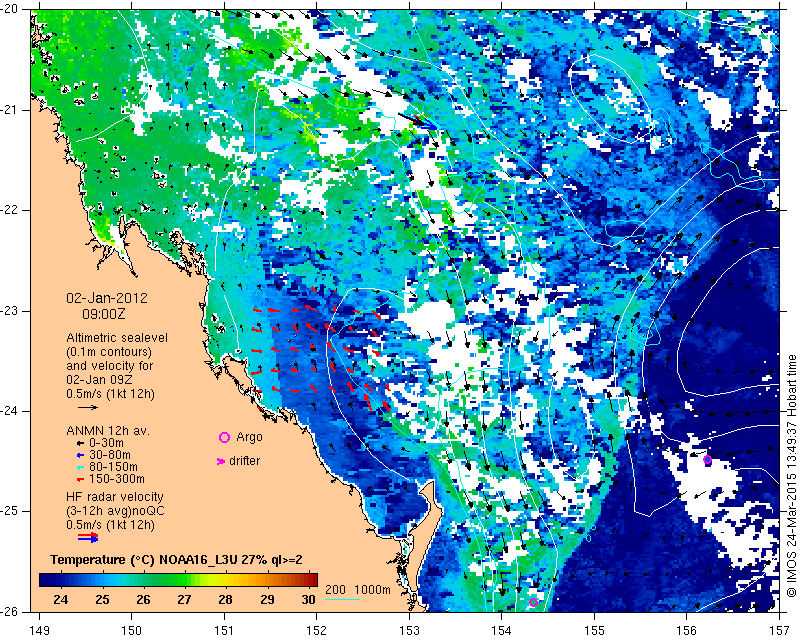Click the cyan 200m contour legend line
The image size is (800, 640).
pyautogui.click(x=342, y=599)
